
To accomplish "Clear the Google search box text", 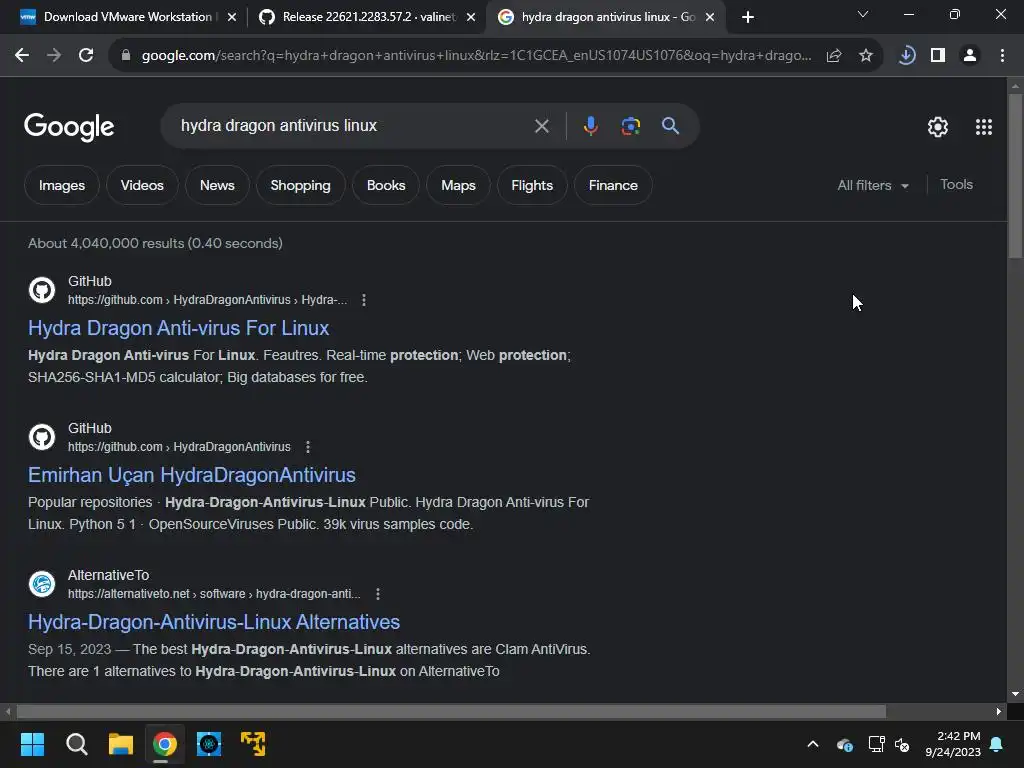I will tap(541, 126).
